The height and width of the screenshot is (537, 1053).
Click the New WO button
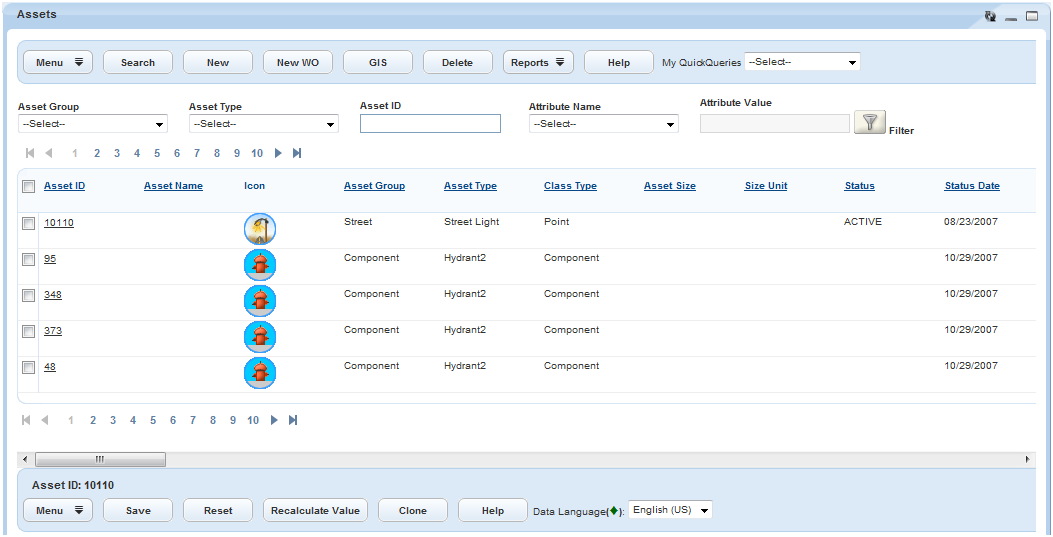point(298,62)
